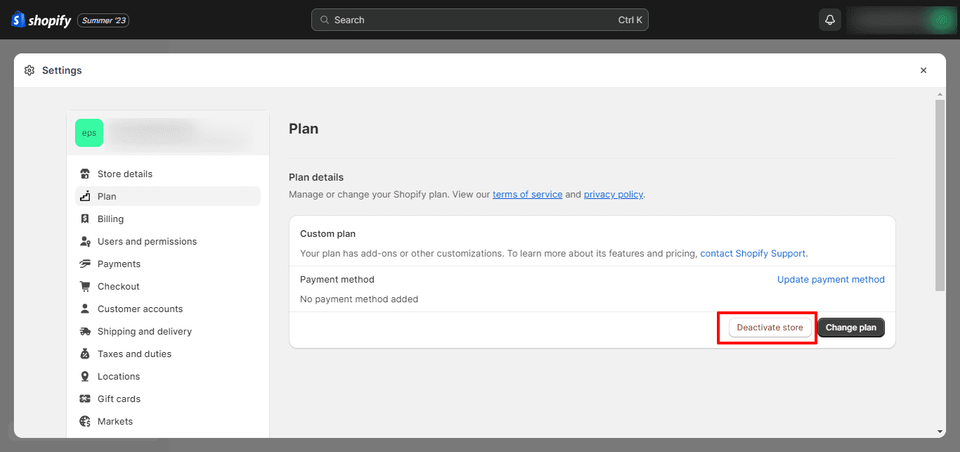This screenshot has height=452, width=960.
Task: Open Store details settings
Action: 168,174
